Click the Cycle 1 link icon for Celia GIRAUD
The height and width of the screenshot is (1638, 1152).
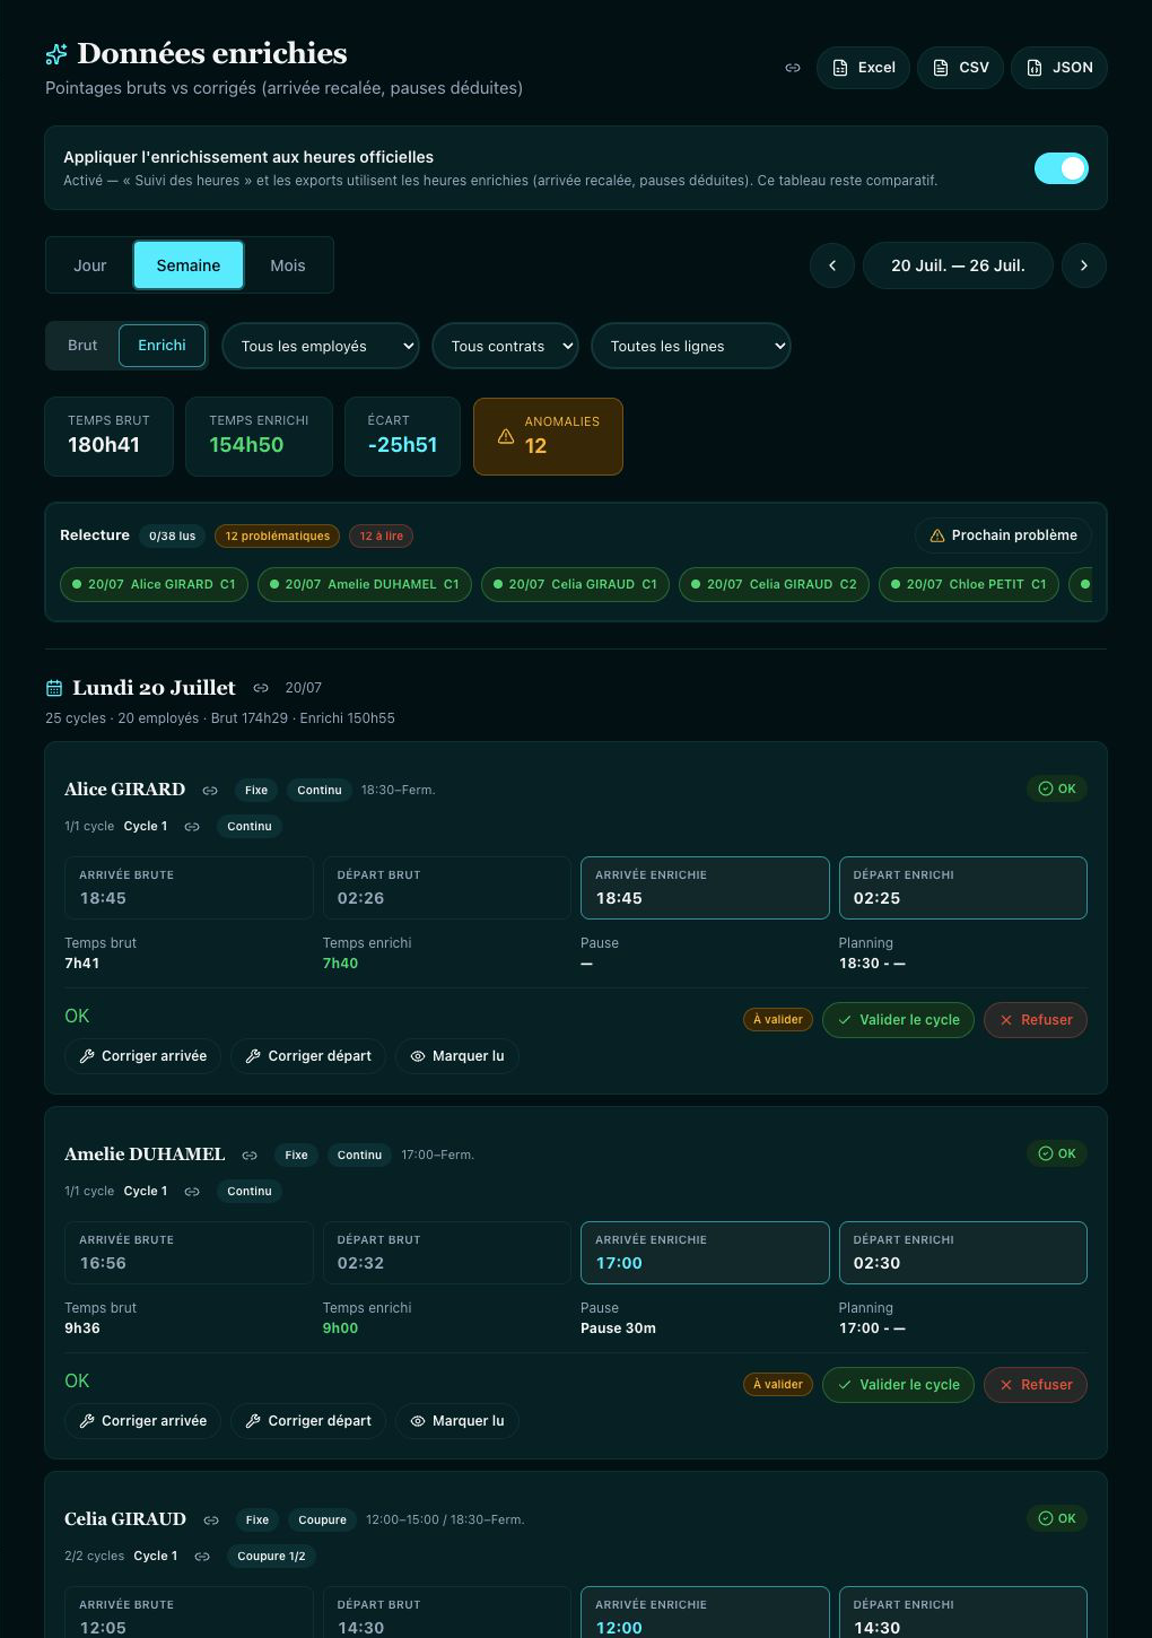[202, 1556]
